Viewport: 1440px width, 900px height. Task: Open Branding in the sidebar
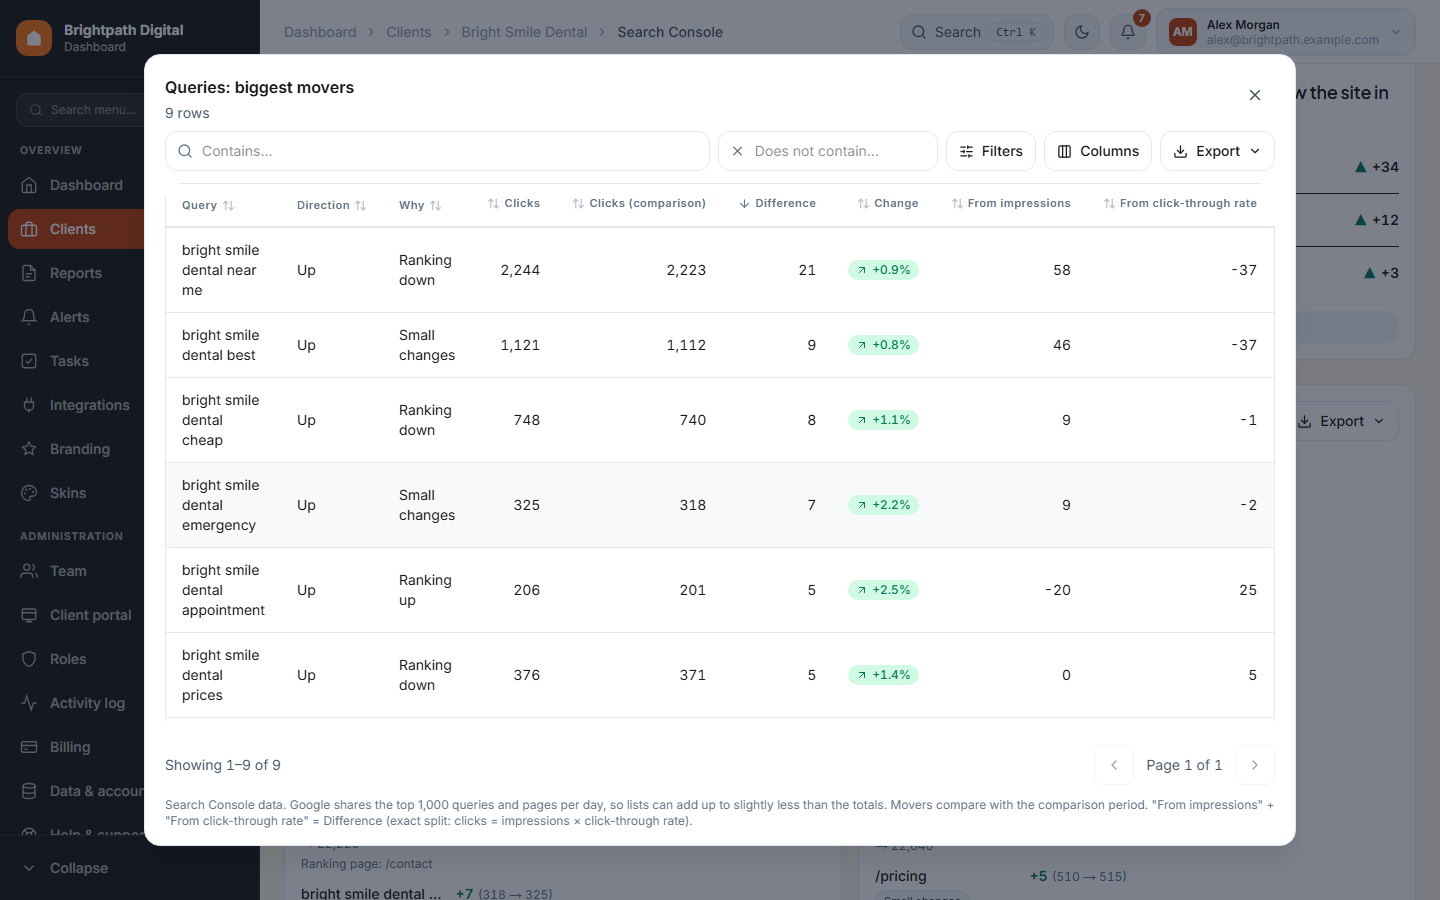coord(76,449)
